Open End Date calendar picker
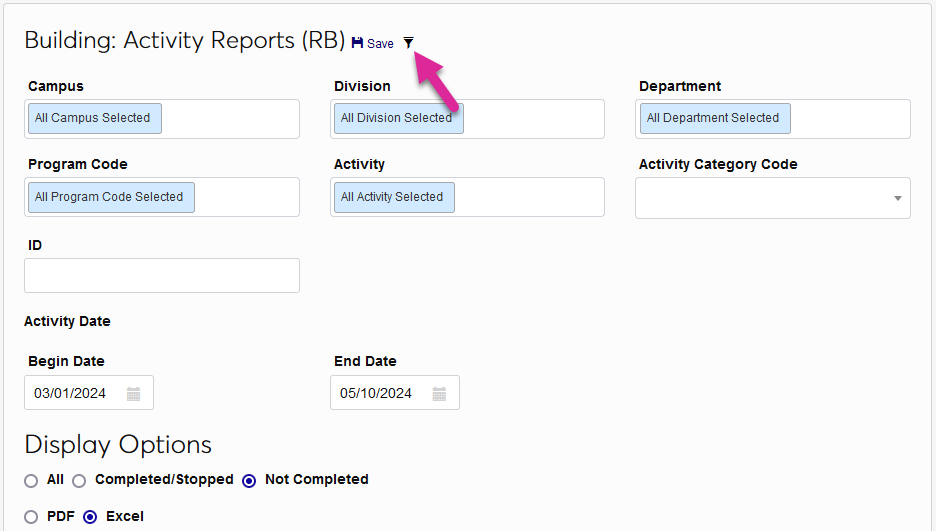 pyautogui.click(x=439, y=394)
